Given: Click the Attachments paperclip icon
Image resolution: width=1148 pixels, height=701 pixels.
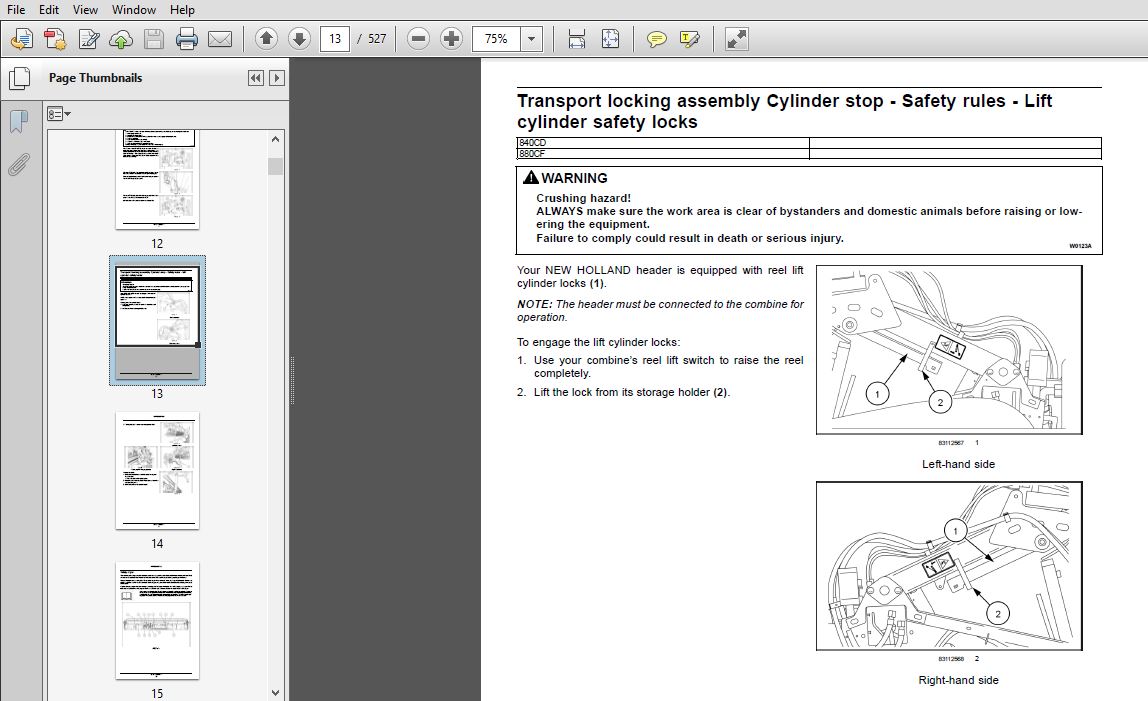Looking at the screenshot, I should coord(19,165).
